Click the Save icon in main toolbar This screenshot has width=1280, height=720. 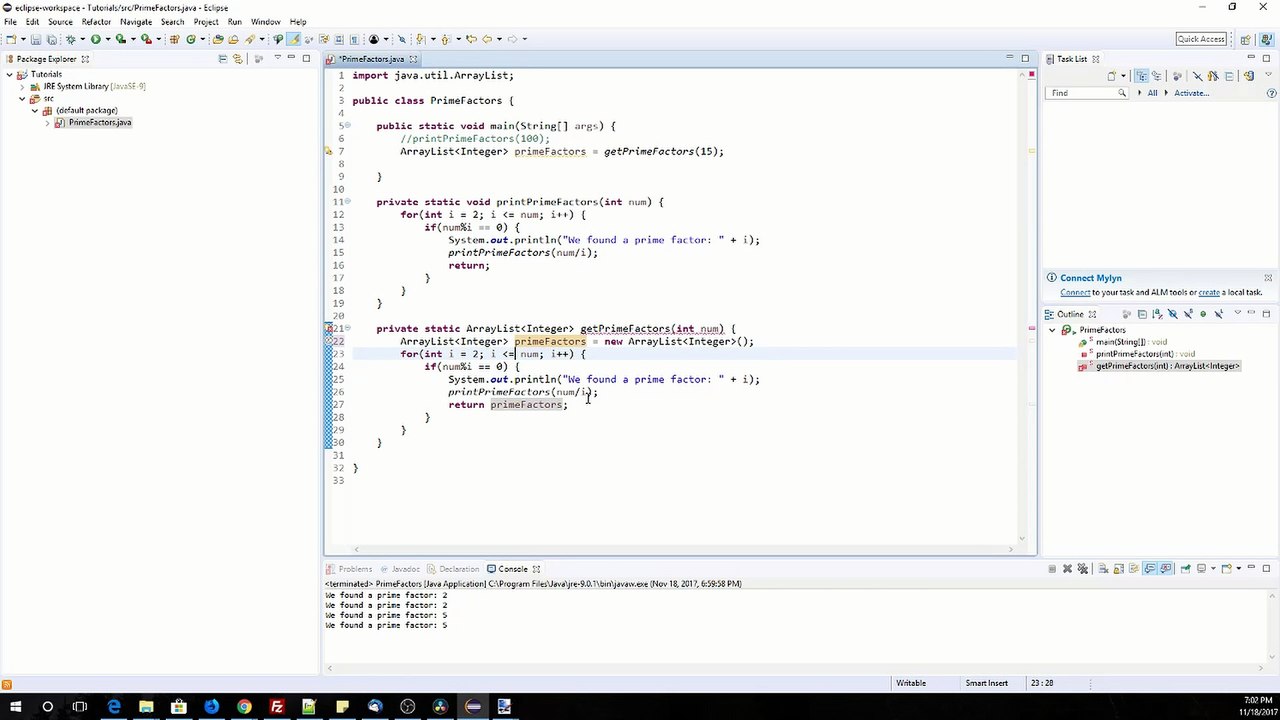click(x=36, y=39)
